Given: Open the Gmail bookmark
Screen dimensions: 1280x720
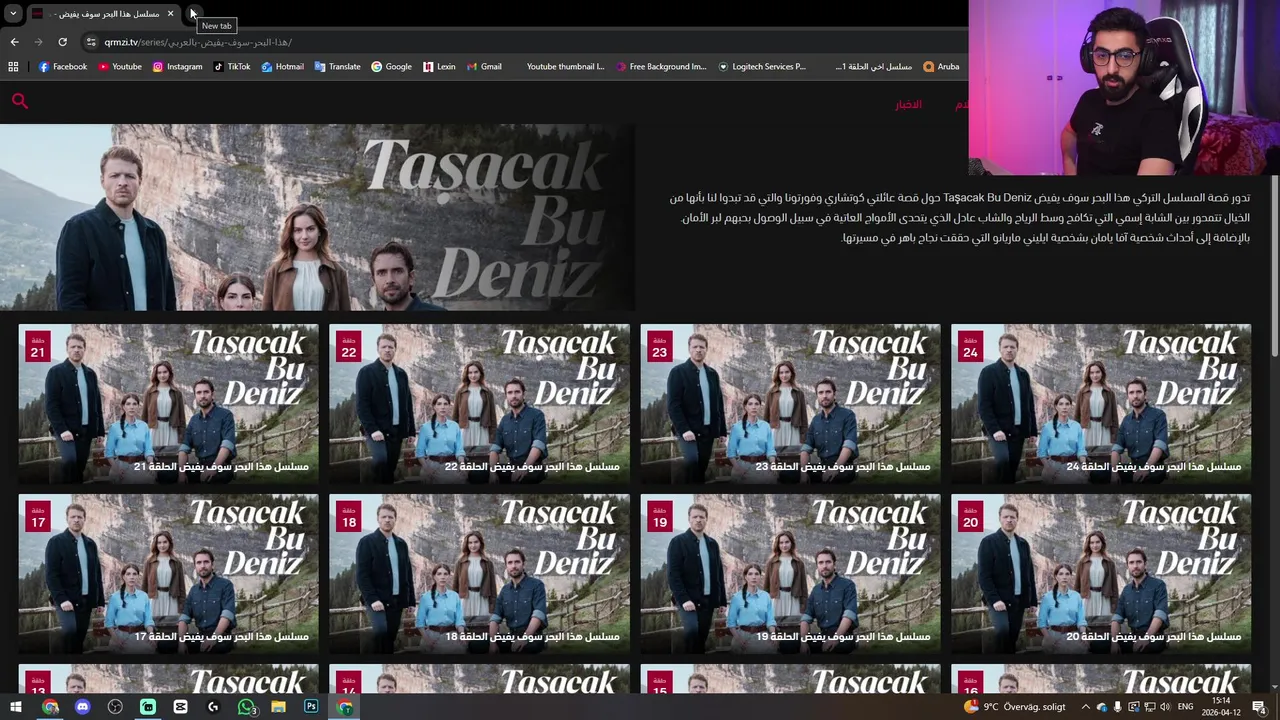Looking at the screenshot, I should [484, 67].
